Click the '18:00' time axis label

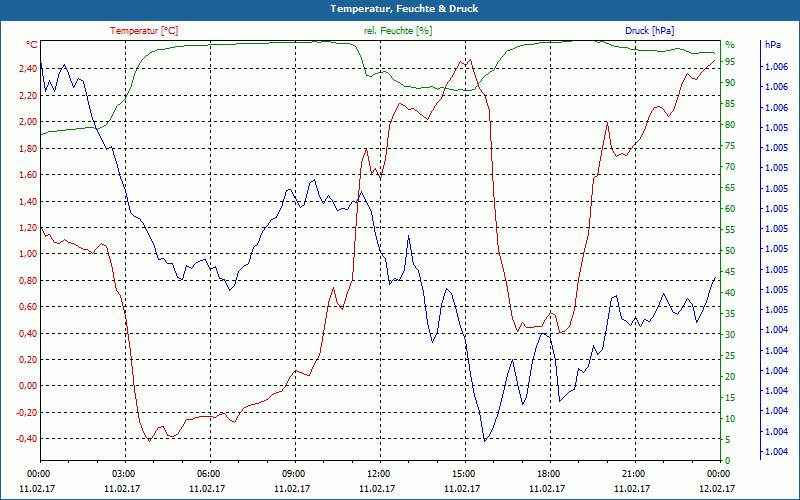point(548,473)
